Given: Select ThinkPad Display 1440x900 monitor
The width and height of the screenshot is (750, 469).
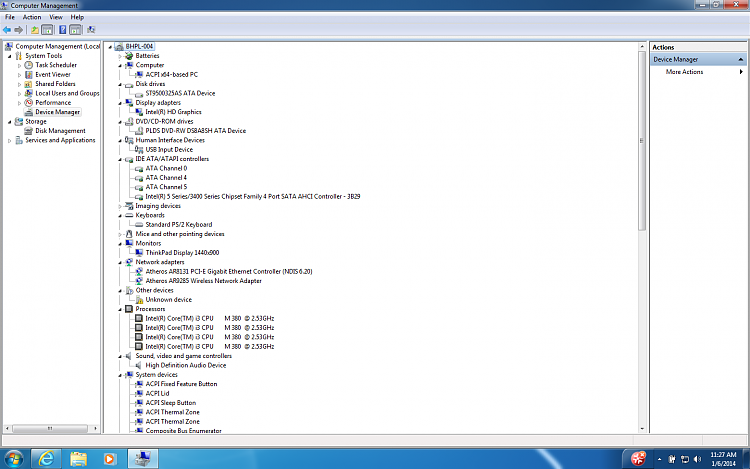Looking at the screenshot, I should [182, 253].
